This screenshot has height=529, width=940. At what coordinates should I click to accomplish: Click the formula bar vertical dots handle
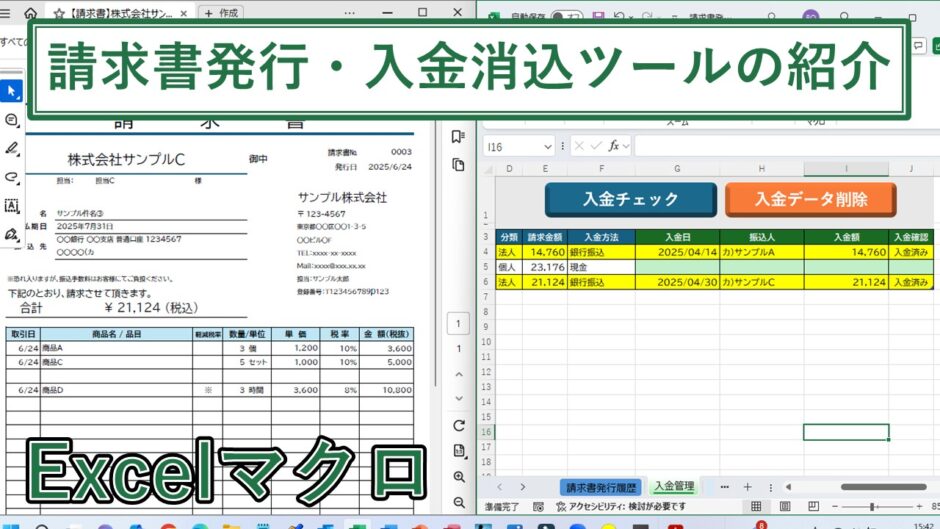(x=562, y=146)
